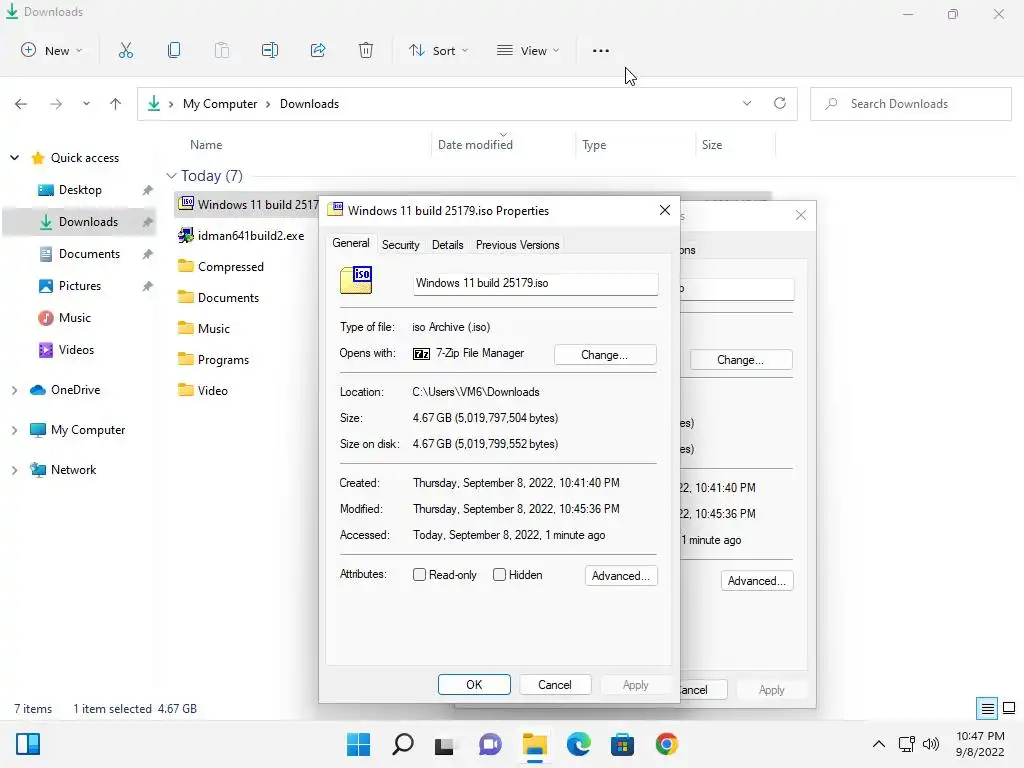The height and width of the screenshot is (768, 1024).
Task: Go up one folder level arrow
Action: [116, 104]
